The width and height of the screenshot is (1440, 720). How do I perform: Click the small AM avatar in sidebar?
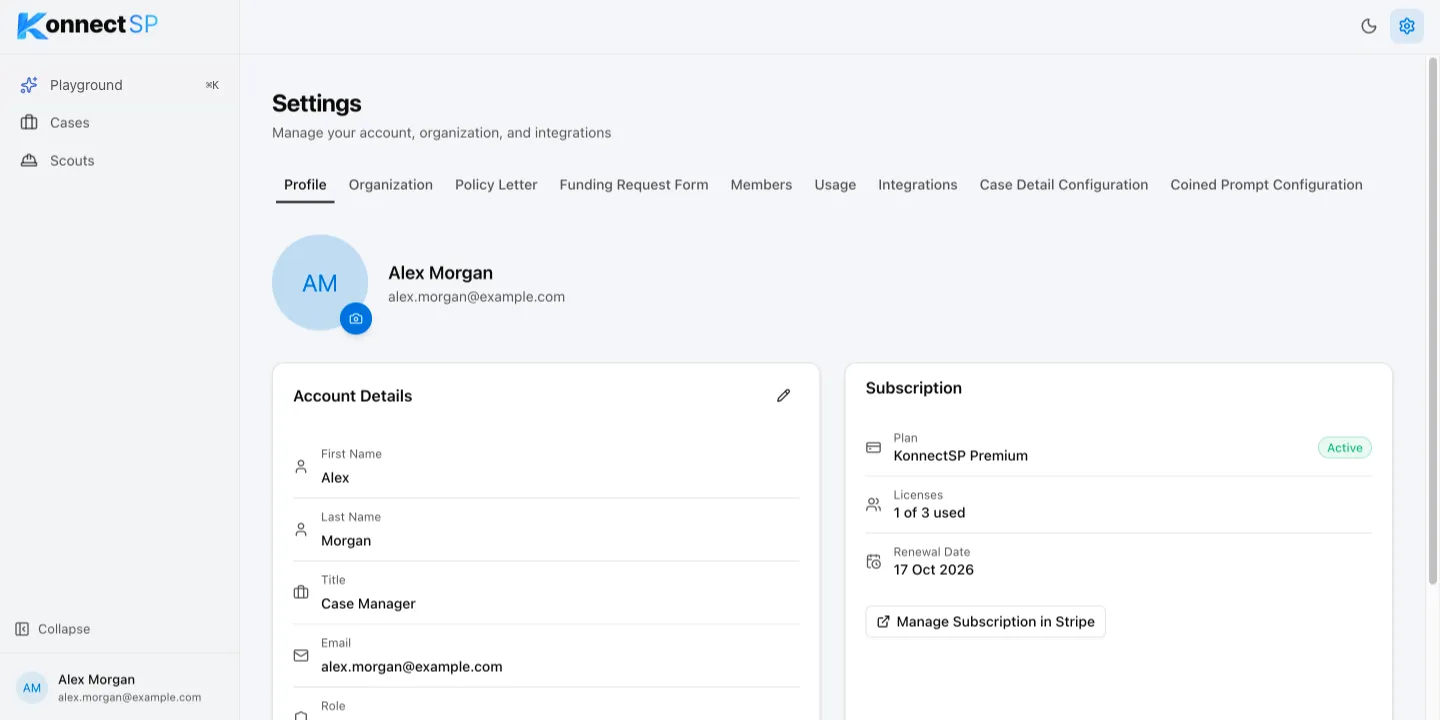pos(32,688)
